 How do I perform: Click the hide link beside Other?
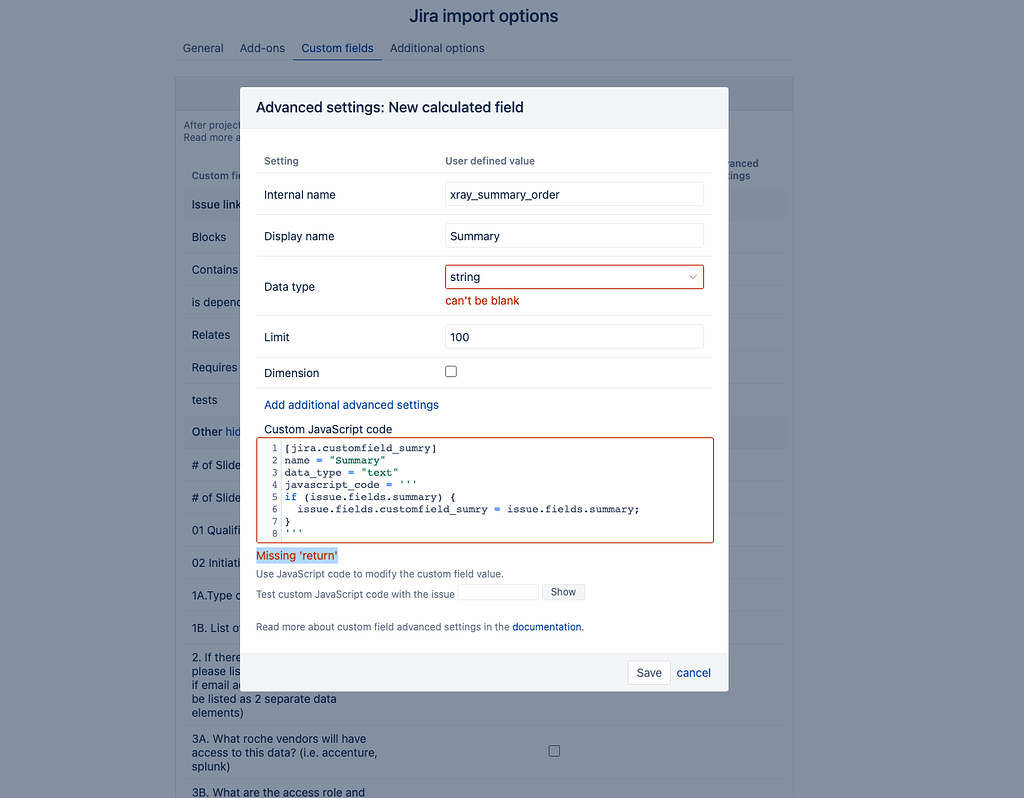click(232, 432)
